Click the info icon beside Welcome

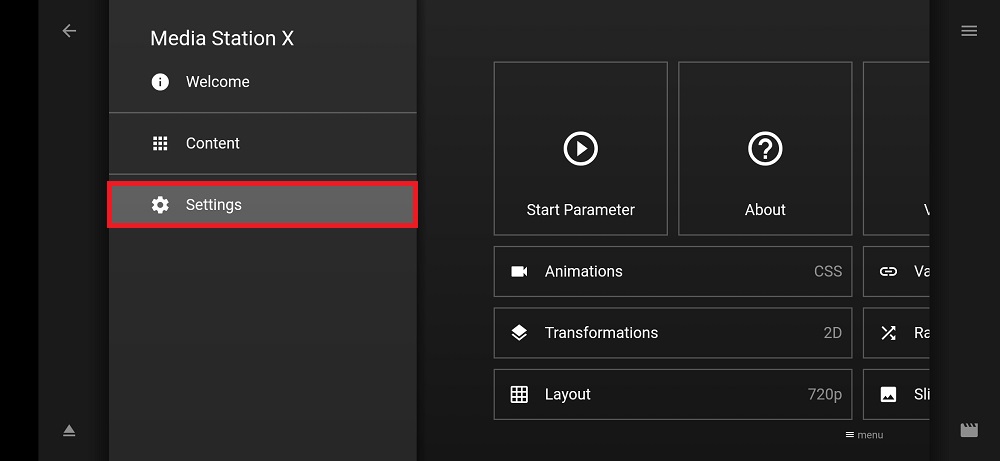click(160, 82)
